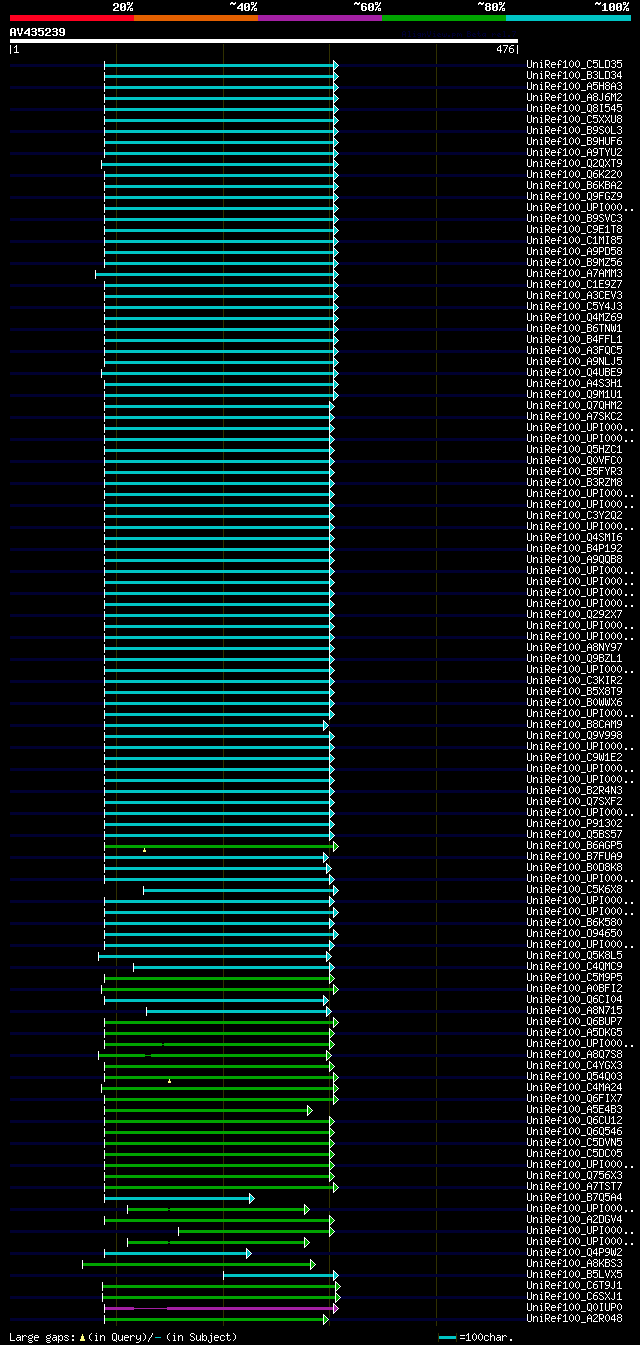Select the UniRef100_Q9BZL1 label
The width and height of the screenshot is (640, 1345).
point(574,659)
